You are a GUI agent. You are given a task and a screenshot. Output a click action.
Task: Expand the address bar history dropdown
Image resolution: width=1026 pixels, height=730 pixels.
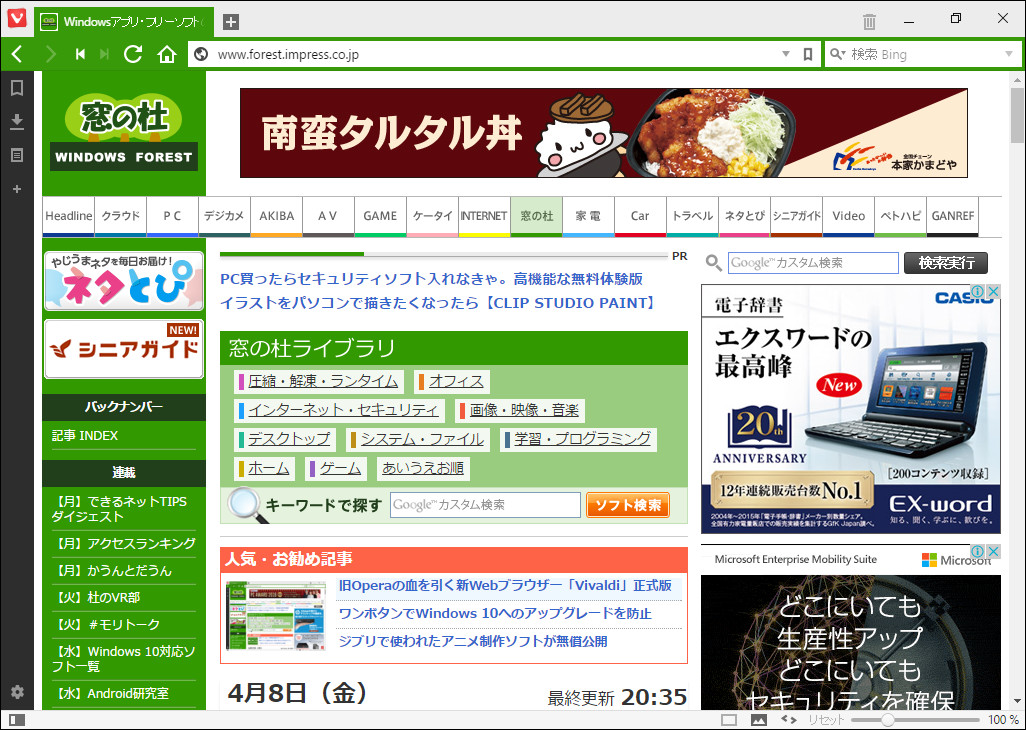click(x=786, y=54)
